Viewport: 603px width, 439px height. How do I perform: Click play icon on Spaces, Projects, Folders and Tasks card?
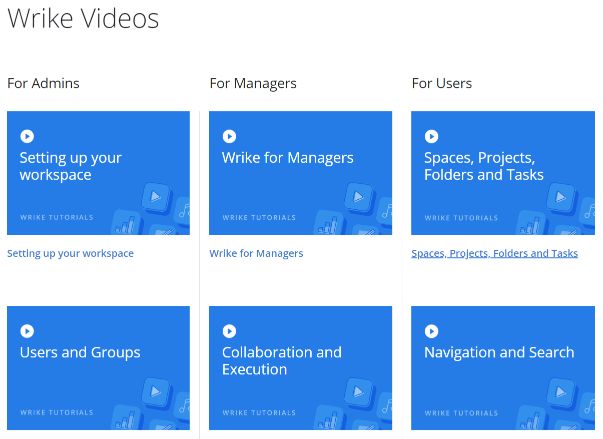[x=431, y=136]
